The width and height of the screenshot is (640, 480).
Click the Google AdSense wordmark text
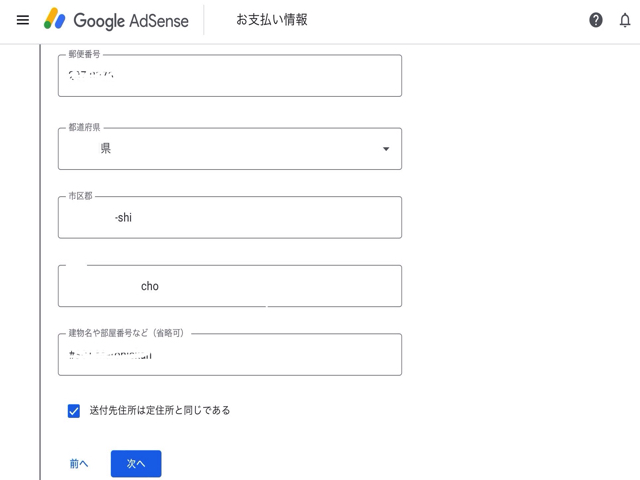click(x=130, y=21)
